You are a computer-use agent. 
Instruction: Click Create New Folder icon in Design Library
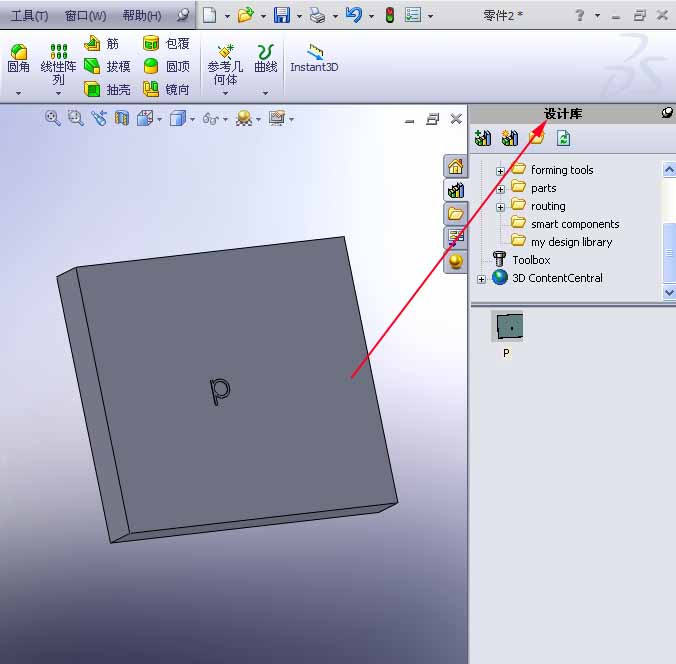click(x=536, y=138)
